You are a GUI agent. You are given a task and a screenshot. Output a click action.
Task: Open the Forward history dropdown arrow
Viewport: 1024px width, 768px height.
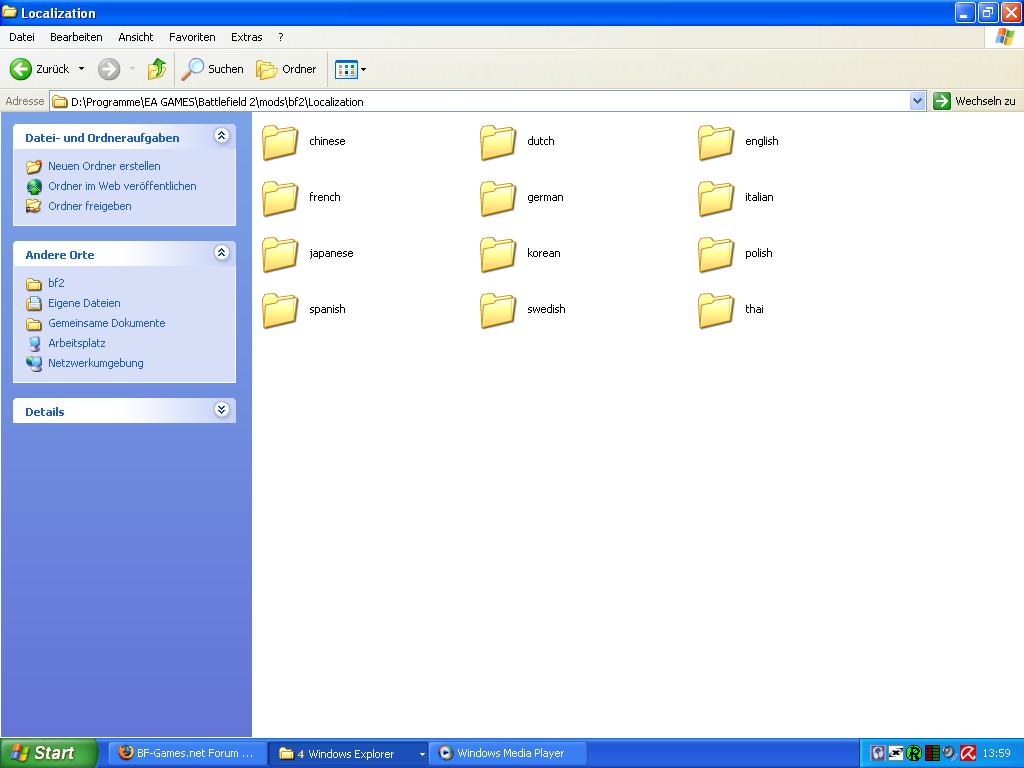coord(132,69)
